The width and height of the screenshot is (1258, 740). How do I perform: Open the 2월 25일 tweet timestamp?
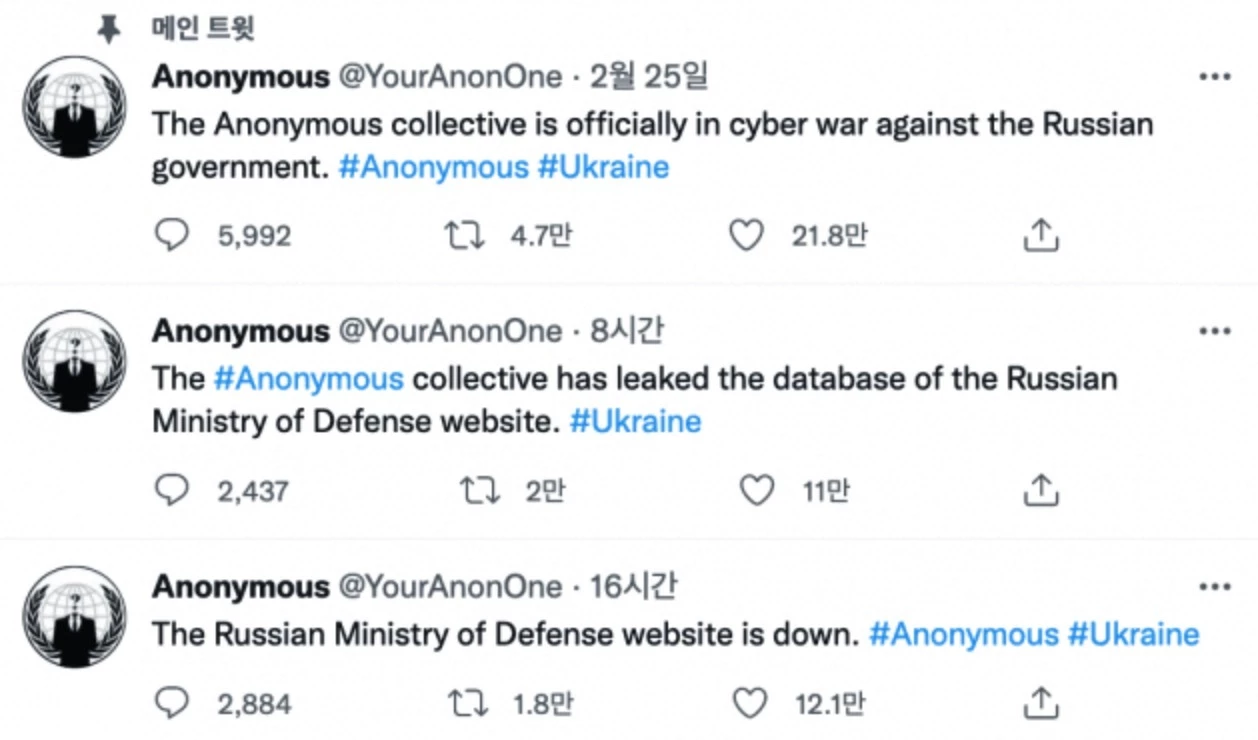point(649,77)
